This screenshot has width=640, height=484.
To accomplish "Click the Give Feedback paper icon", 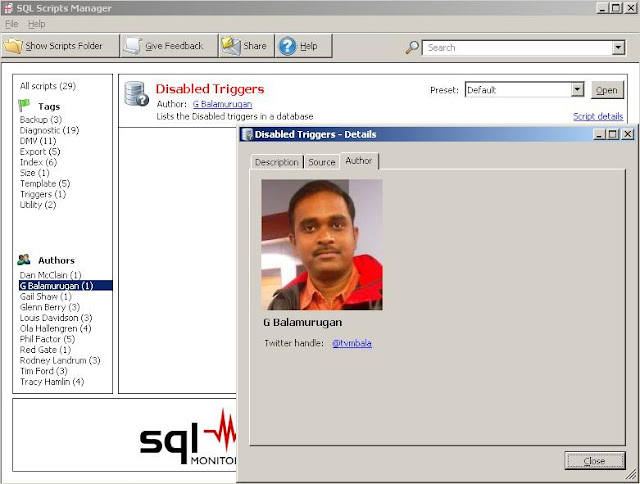I will (133, 46).
